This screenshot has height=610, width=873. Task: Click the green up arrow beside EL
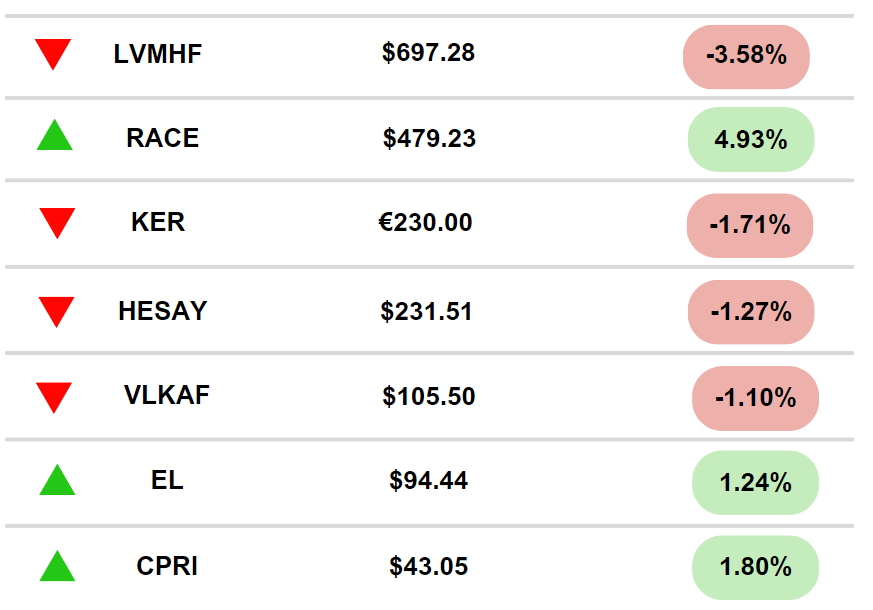[x=57, y=480]
